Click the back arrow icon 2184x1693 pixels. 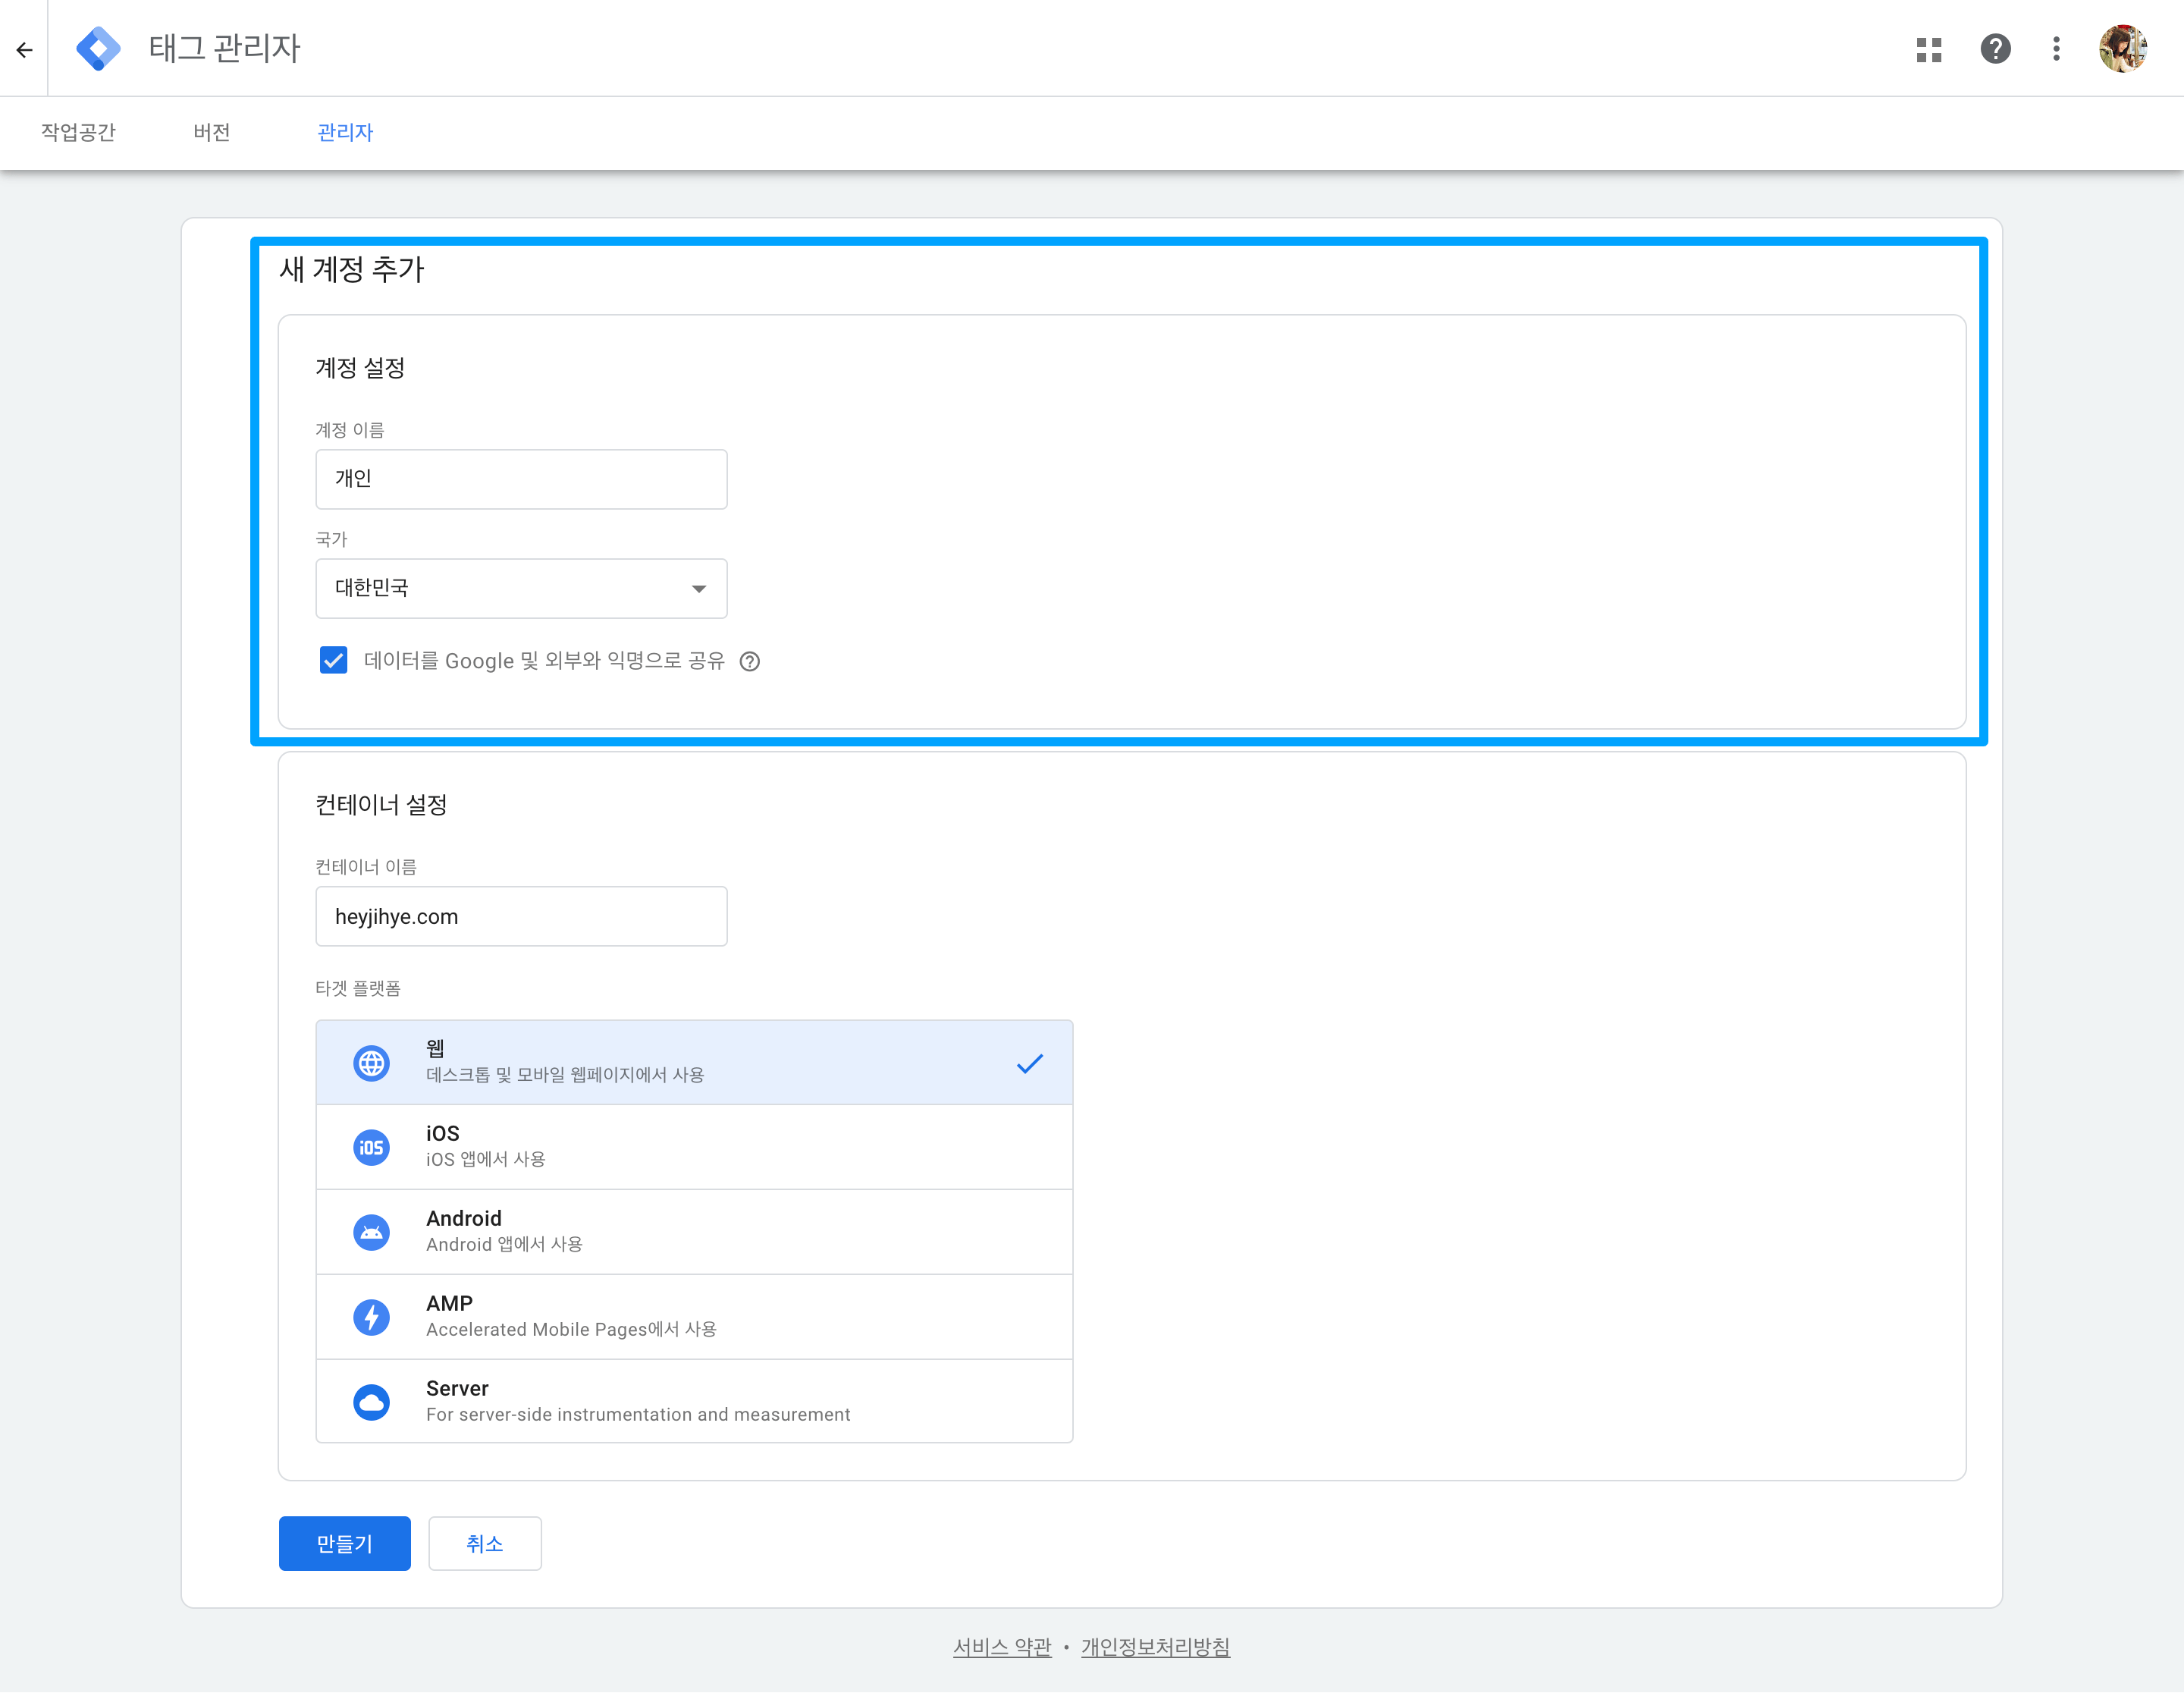[24, 49]
